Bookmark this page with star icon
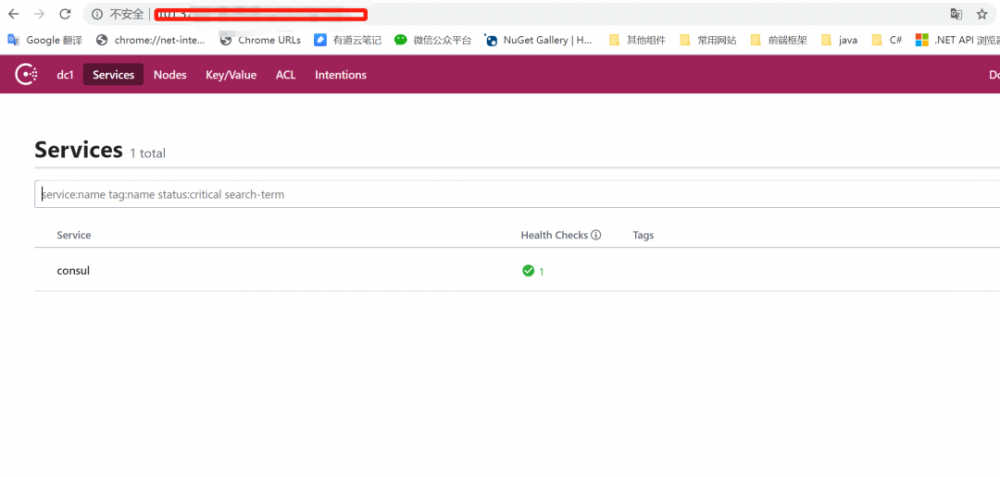 point(982,14)
